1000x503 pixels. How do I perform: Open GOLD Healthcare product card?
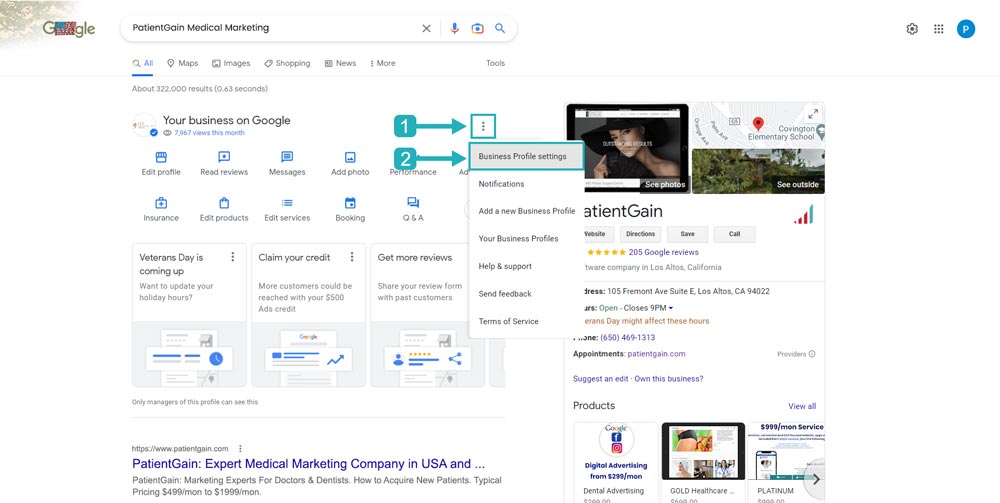(x=703, y=462)
